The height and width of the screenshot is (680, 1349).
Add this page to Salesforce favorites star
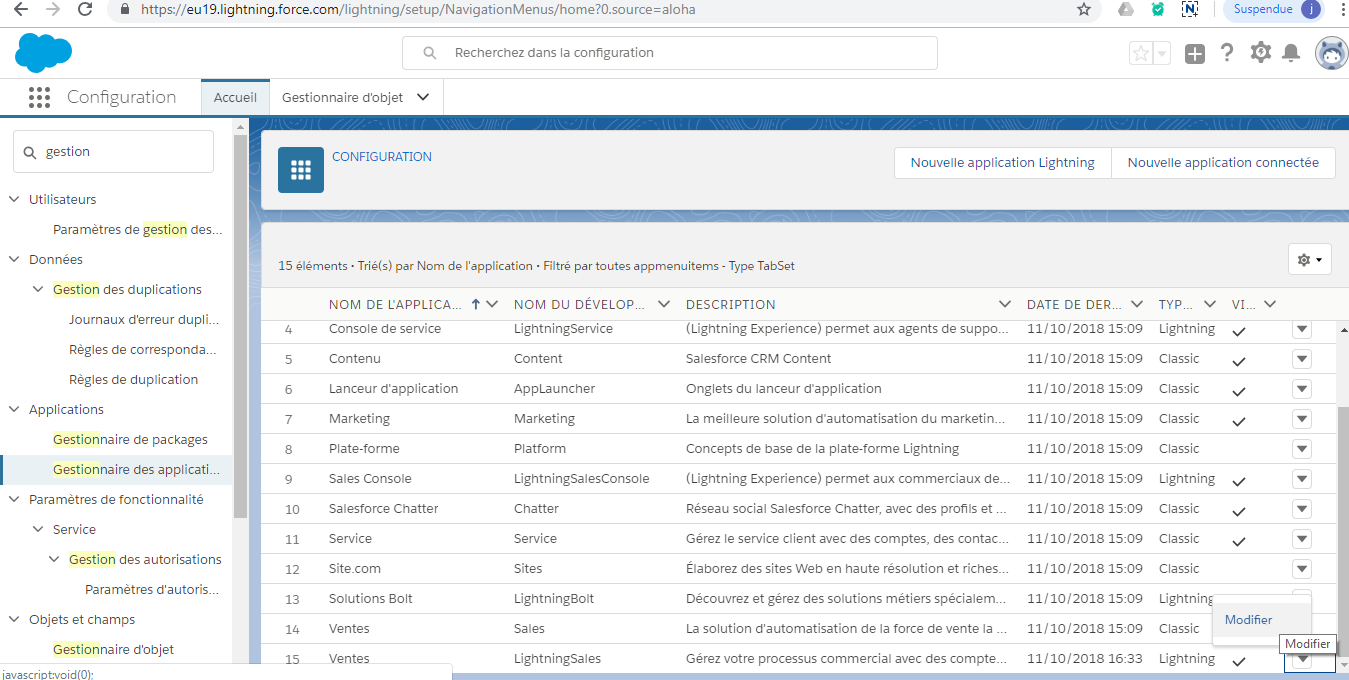tap(1140, 54)
